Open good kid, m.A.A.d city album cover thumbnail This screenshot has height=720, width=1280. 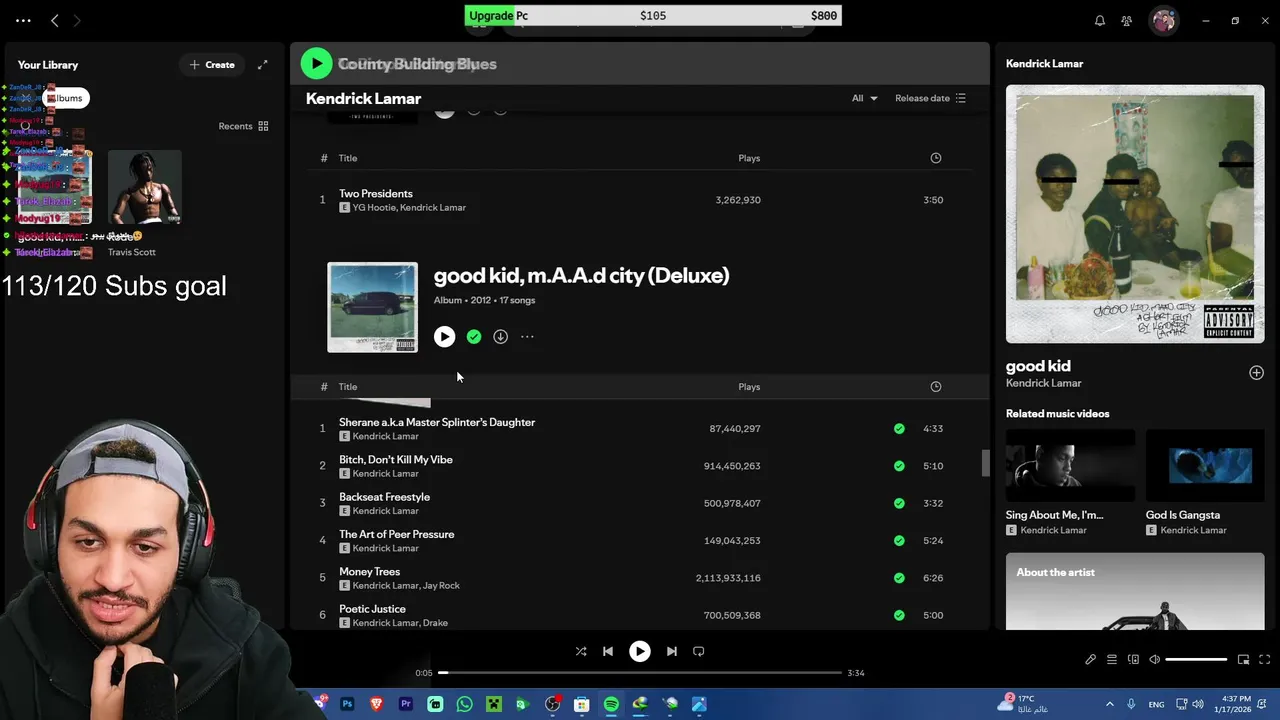[372, 307]
